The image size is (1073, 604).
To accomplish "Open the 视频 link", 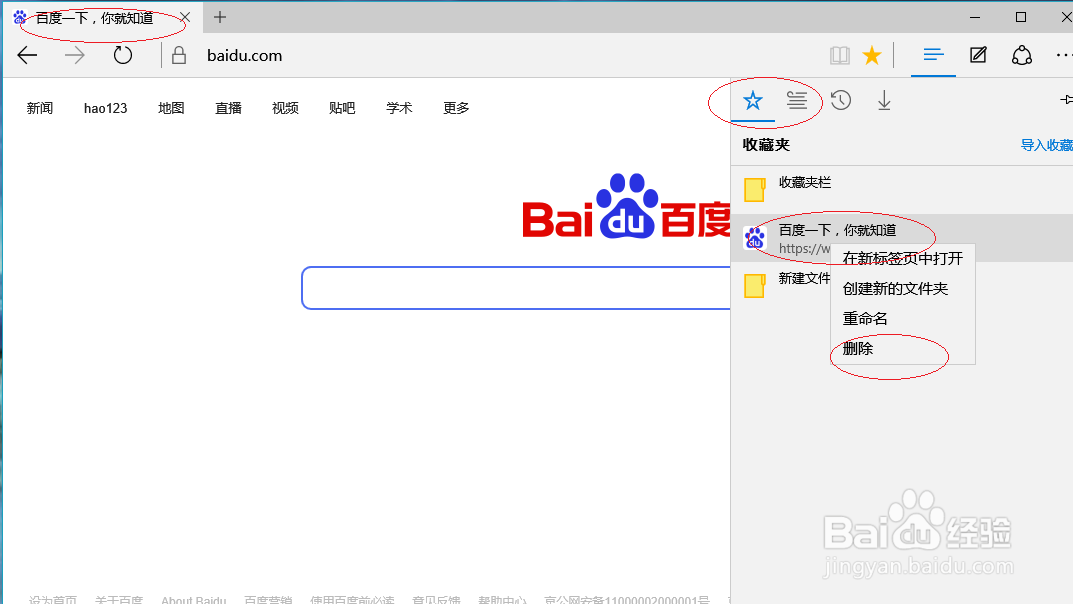I will pos(285,108).
